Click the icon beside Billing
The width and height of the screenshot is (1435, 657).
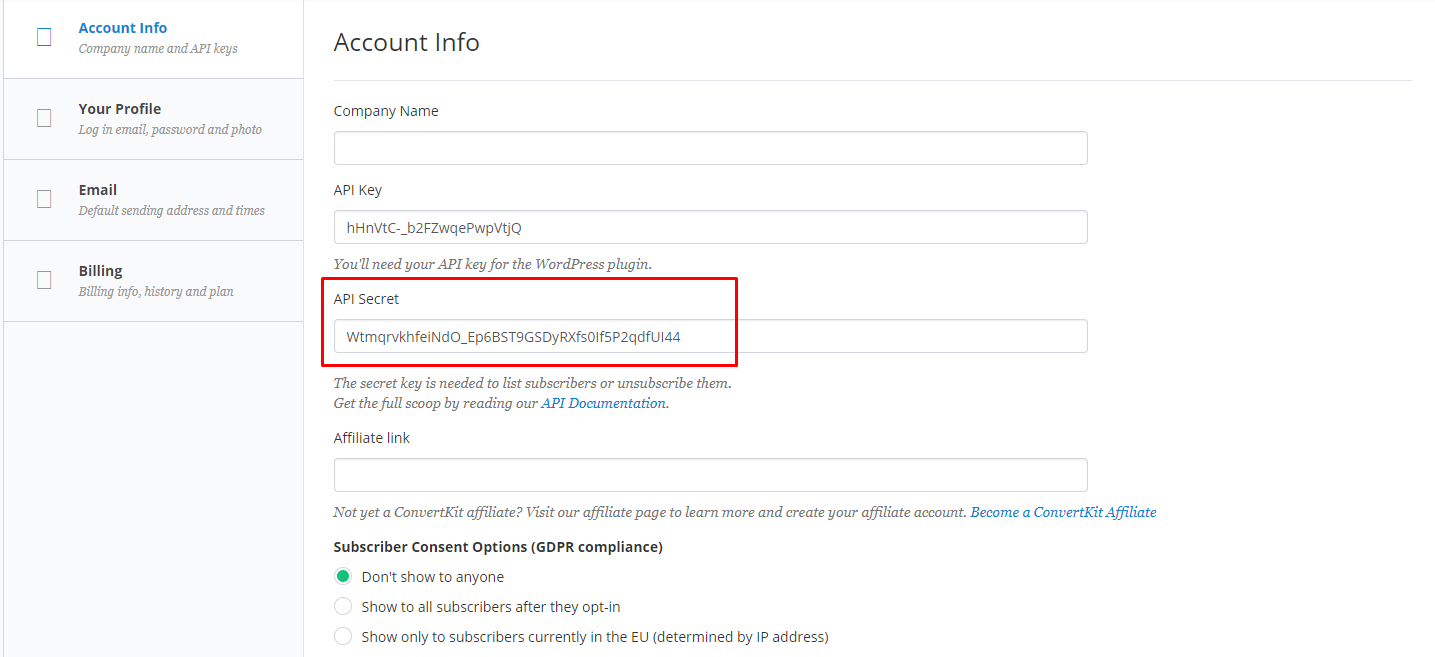click(44, 280)
